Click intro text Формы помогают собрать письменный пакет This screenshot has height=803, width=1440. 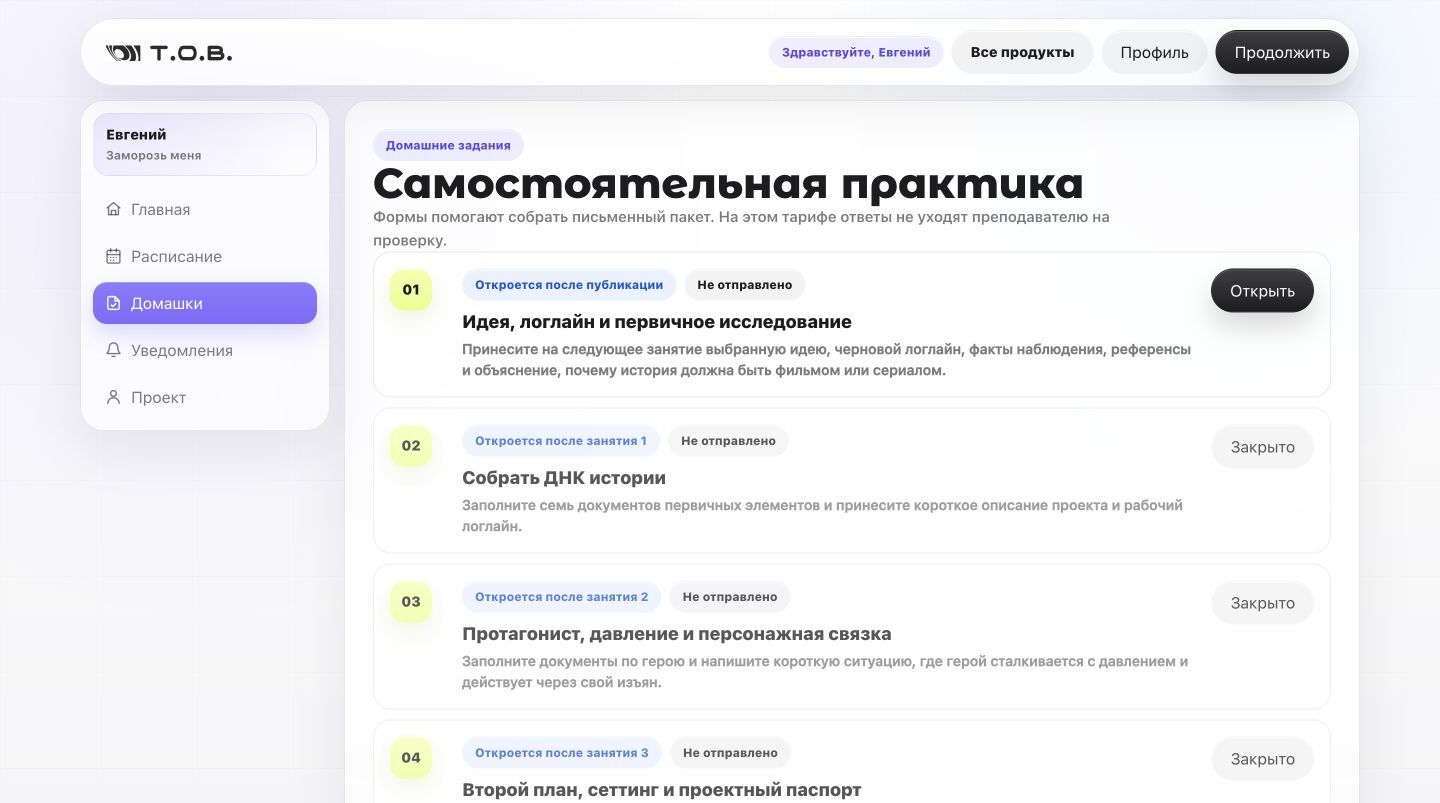click(x=741, y=229)
